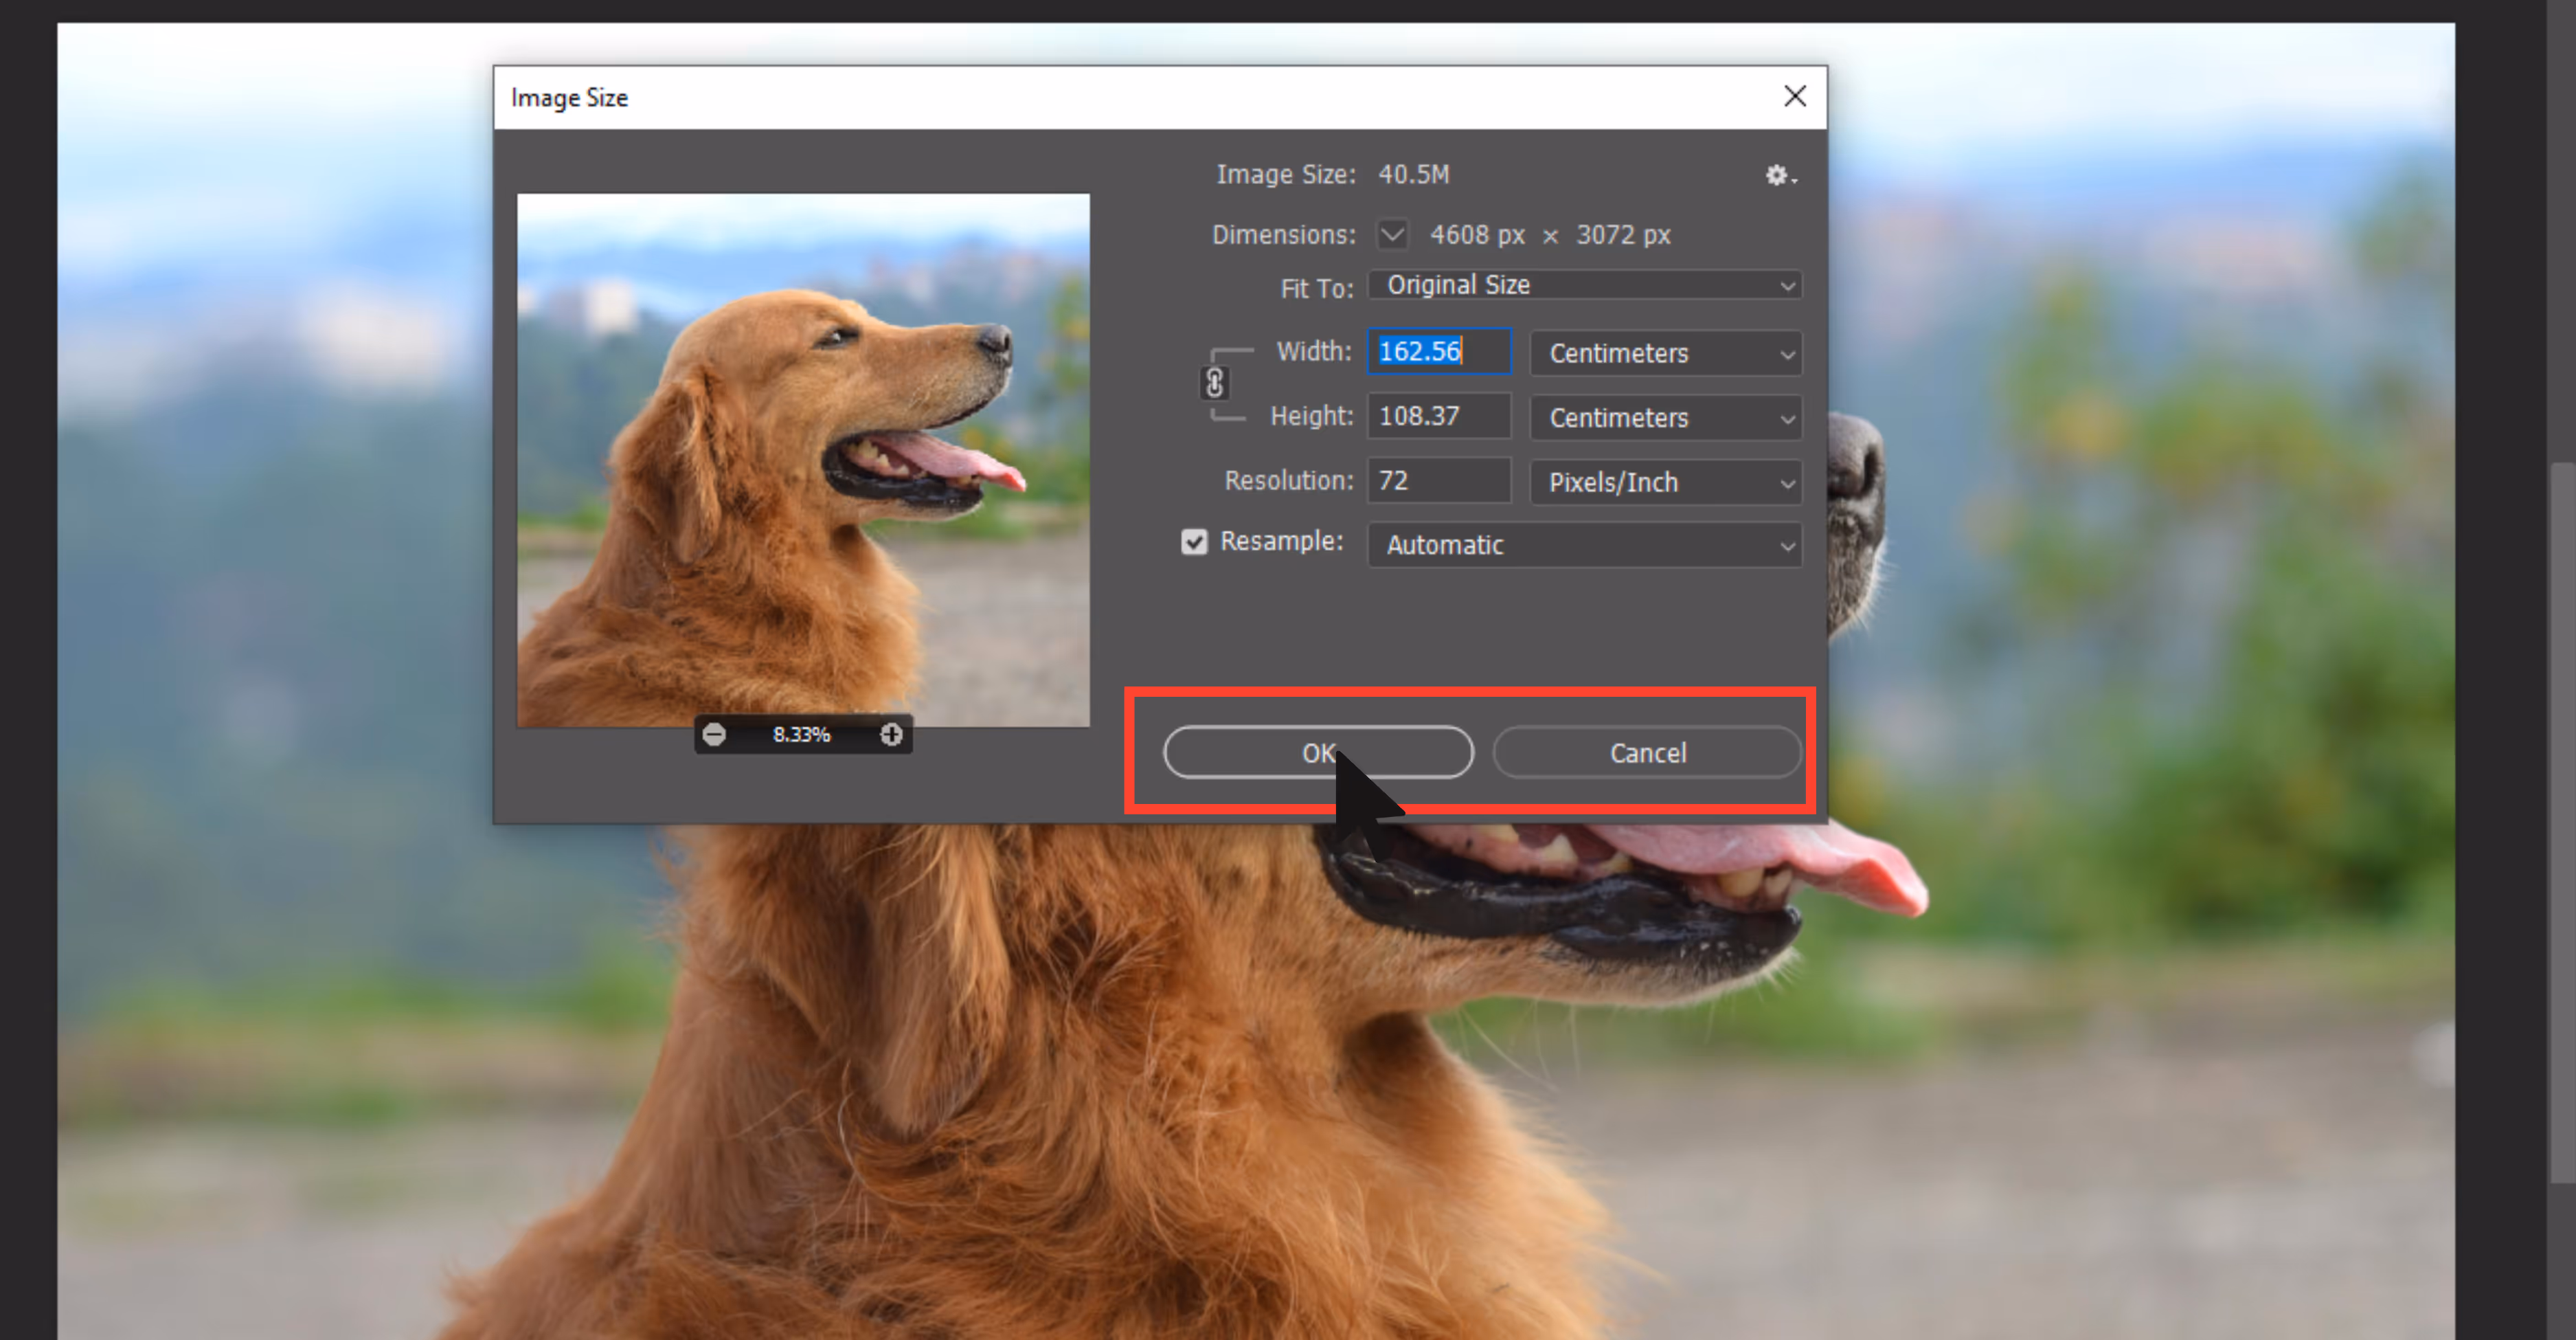Viewport: 2576px width, 1340px height.
Task: Zoom out the preview with minus icon
Action: 714,735
